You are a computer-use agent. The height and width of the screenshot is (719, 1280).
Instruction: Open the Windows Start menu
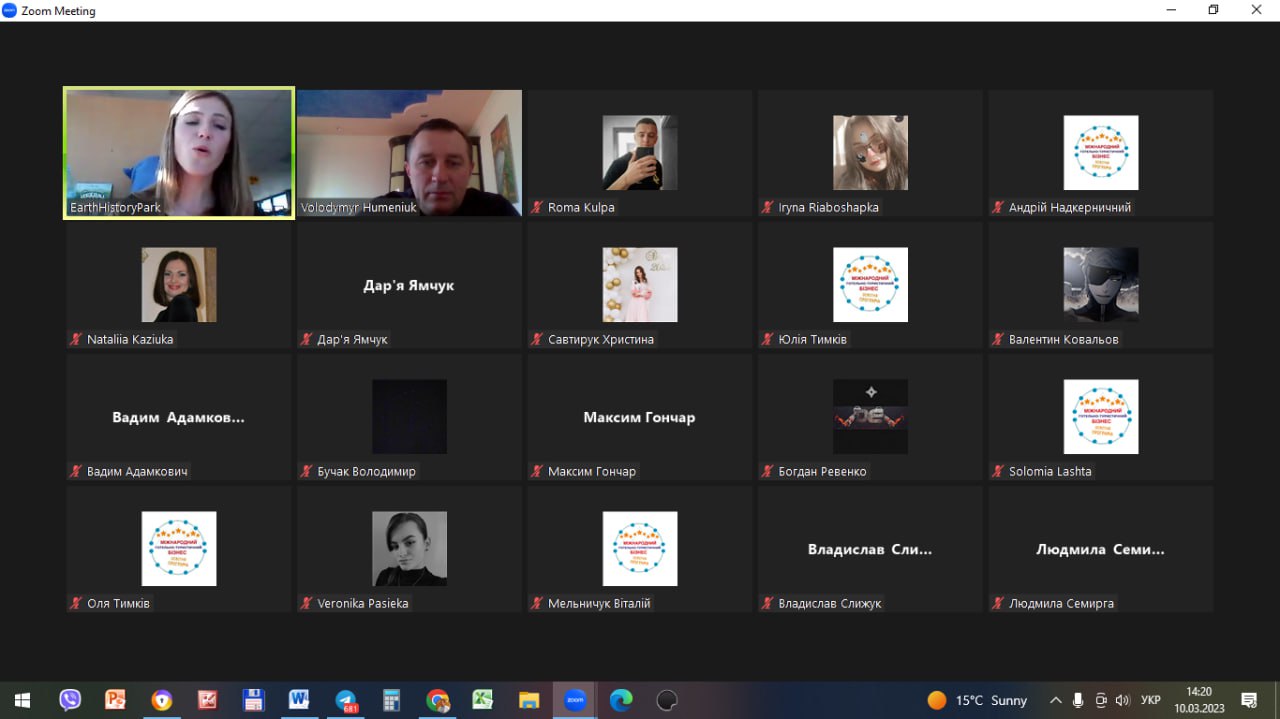point(22,700)
